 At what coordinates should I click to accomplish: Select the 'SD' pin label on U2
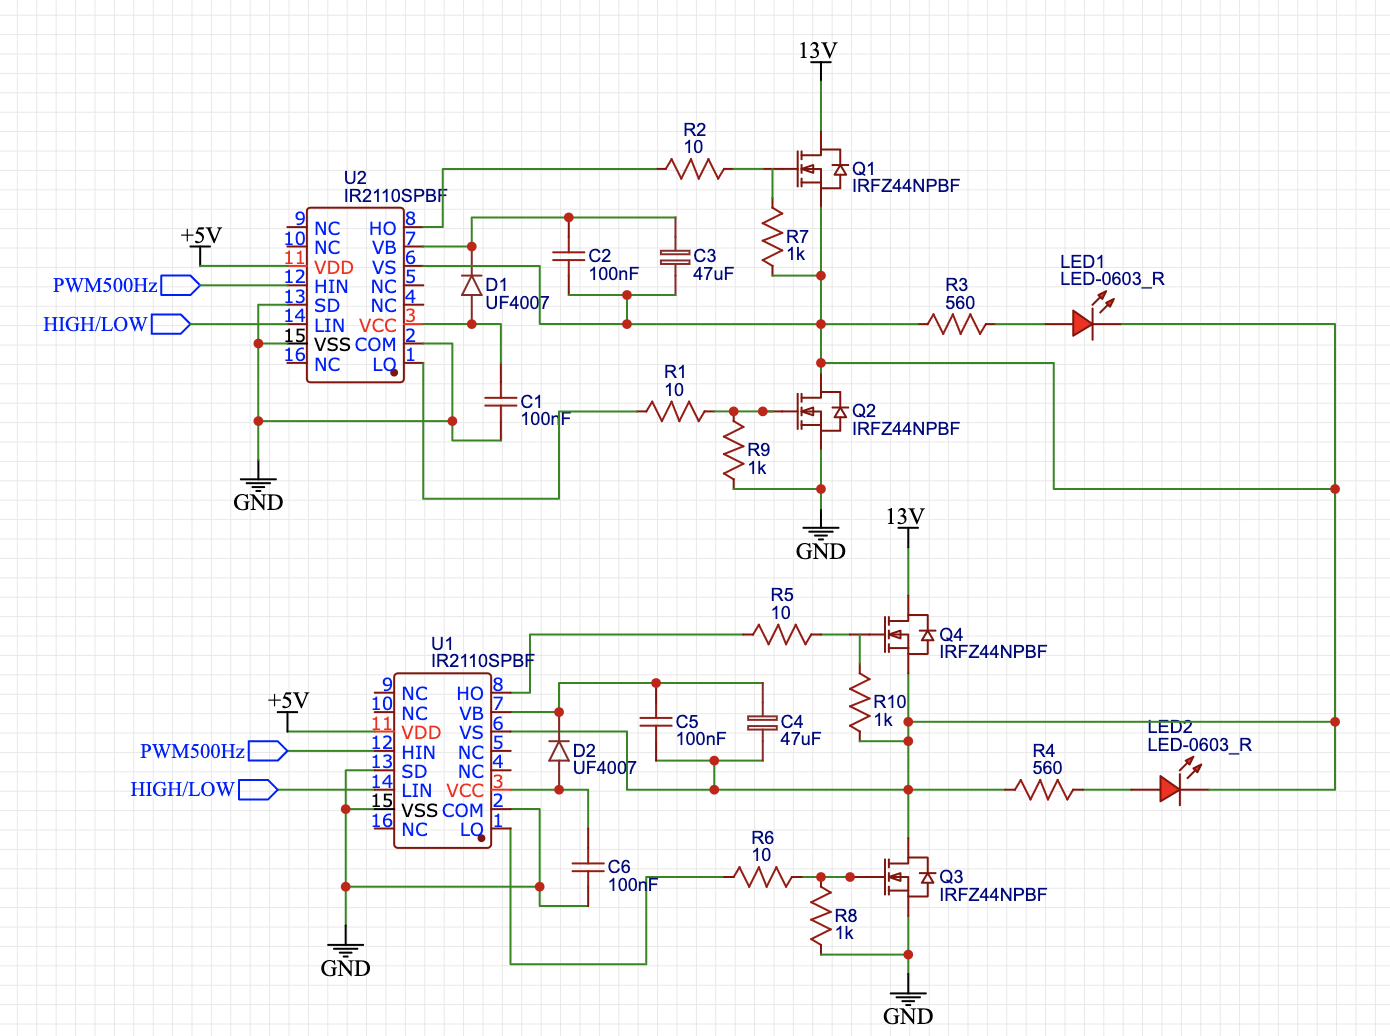327,306
